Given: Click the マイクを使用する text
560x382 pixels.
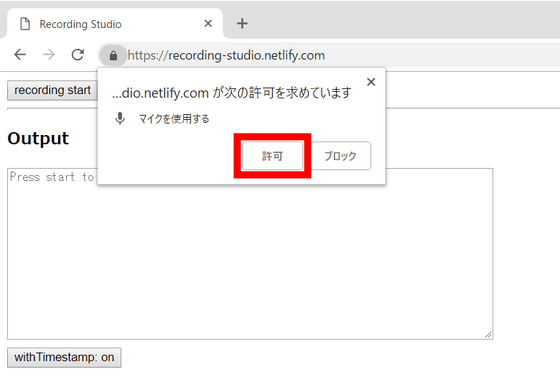Looking at the screenshot, I should click(174, 119).
